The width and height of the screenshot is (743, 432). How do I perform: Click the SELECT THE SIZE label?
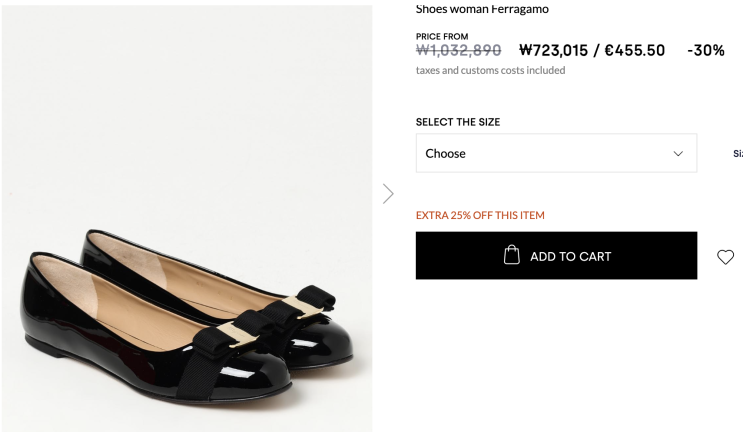(458, 122)
